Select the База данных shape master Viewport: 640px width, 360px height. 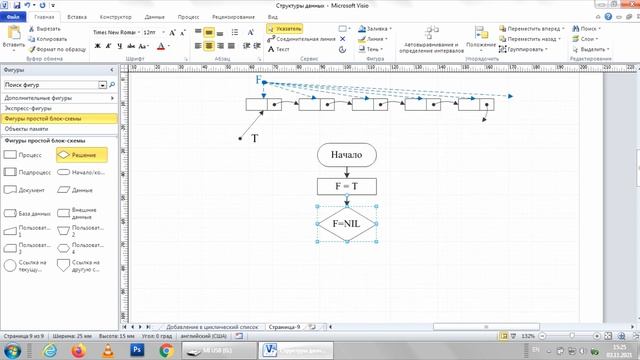coord(27,213)
